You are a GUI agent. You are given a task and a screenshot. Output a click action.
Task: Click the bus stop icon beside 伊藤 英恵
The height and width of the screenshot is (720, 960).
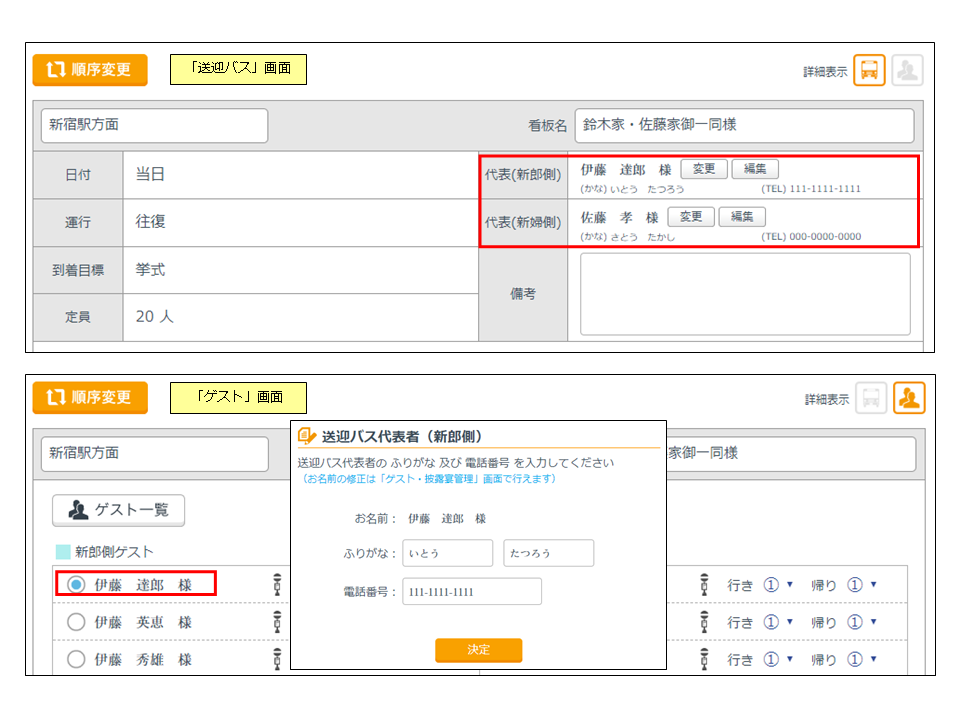click(277, 622)
